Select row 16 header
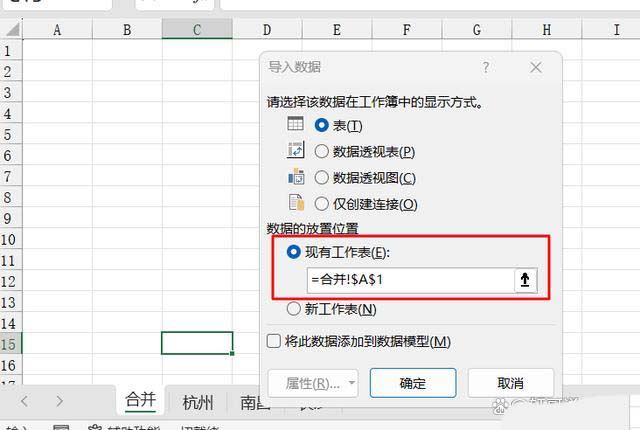640x430 pixels. pyautogui.click(x=11, y=365)
